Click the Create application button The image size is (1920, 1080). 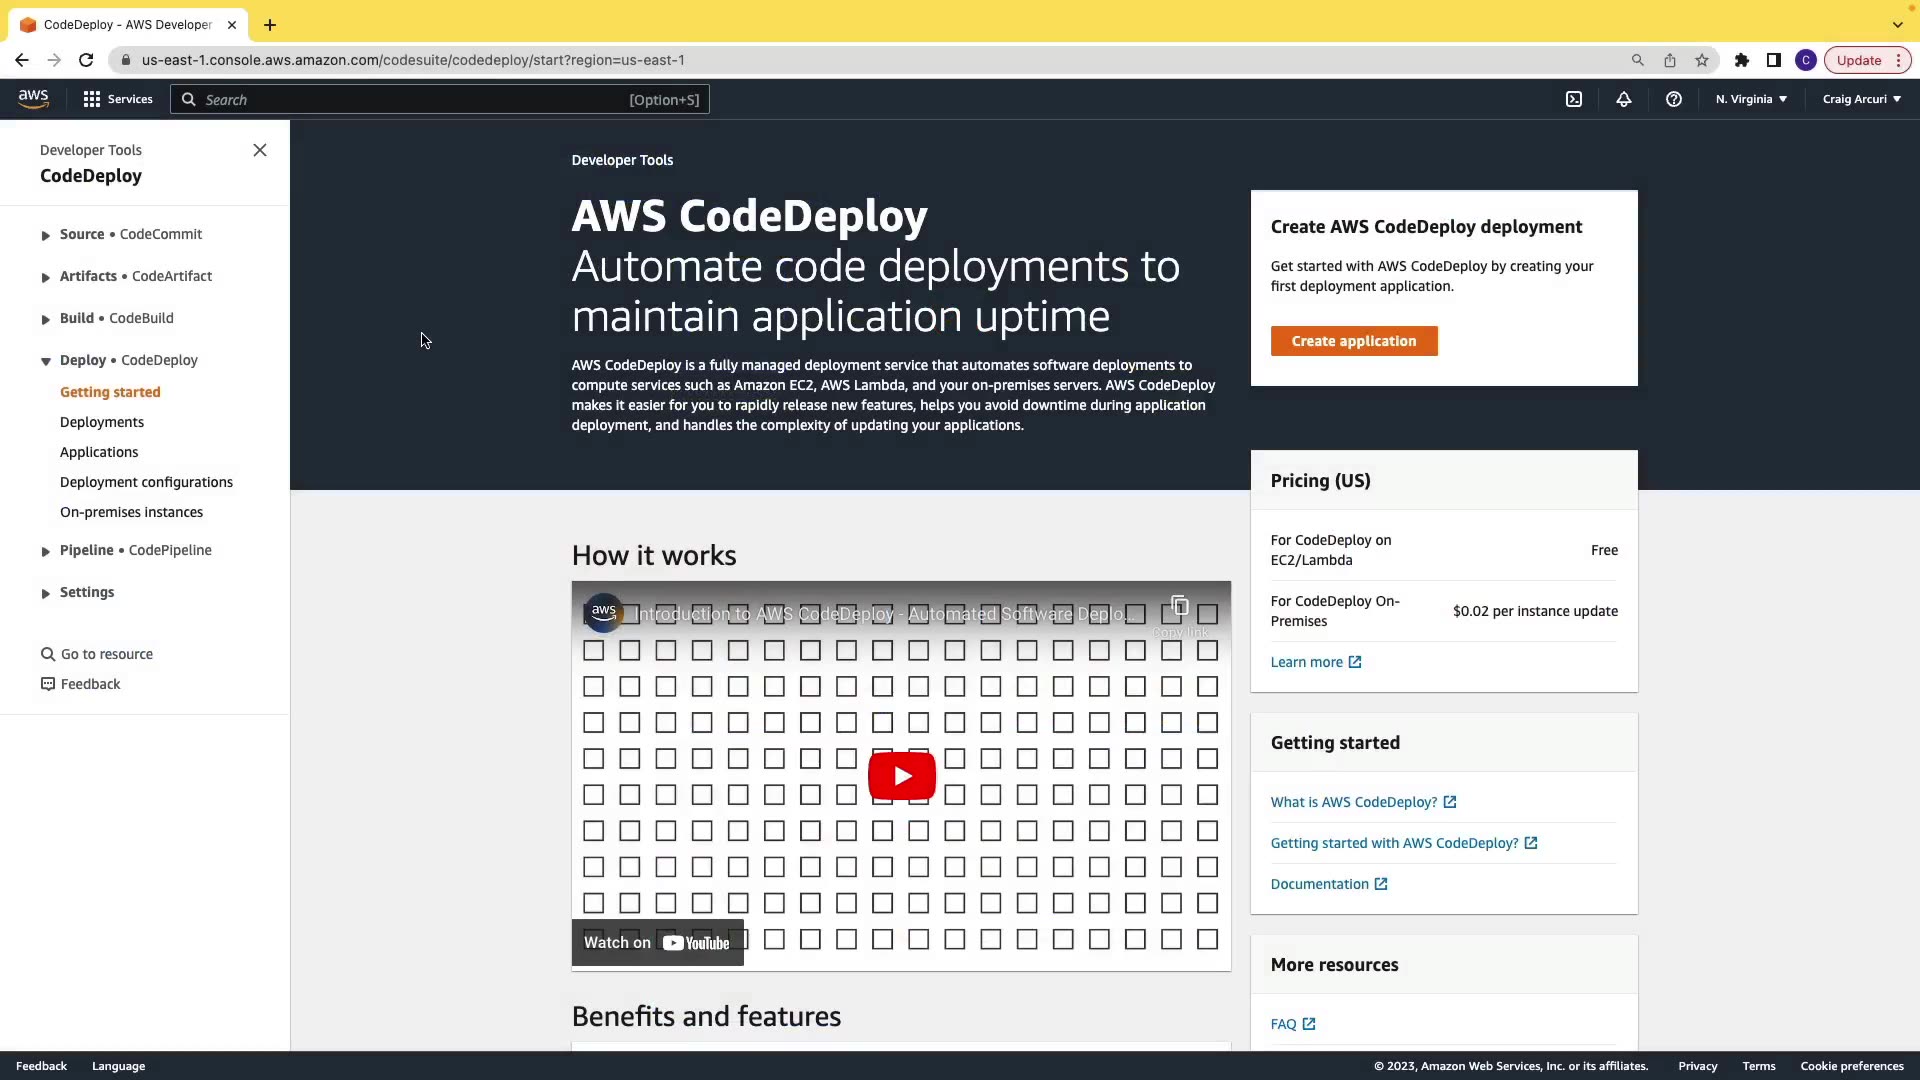[x=1353, y=341]
